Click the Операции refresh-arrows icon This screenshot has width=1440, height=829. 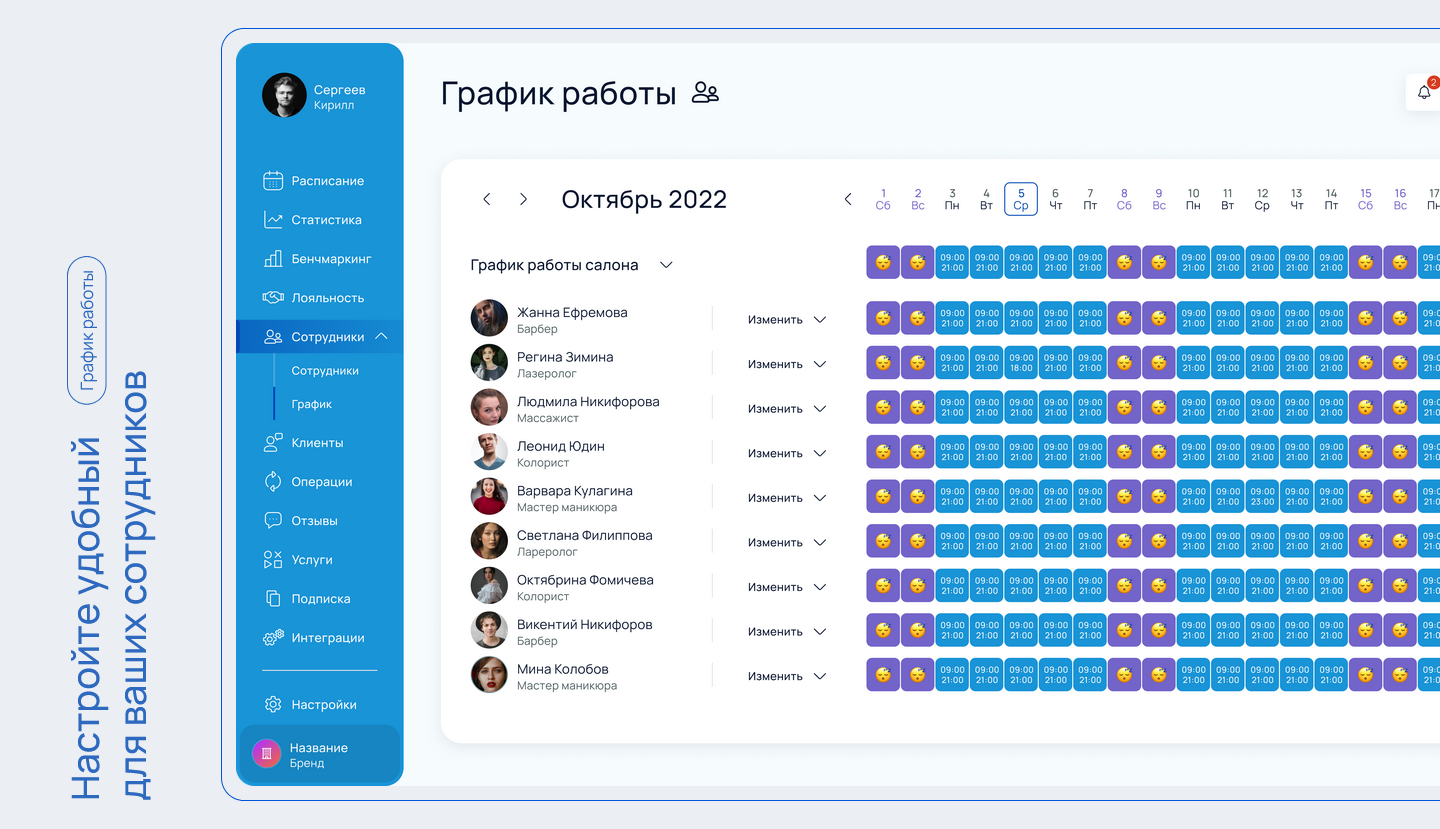click(x=273, y=482)
